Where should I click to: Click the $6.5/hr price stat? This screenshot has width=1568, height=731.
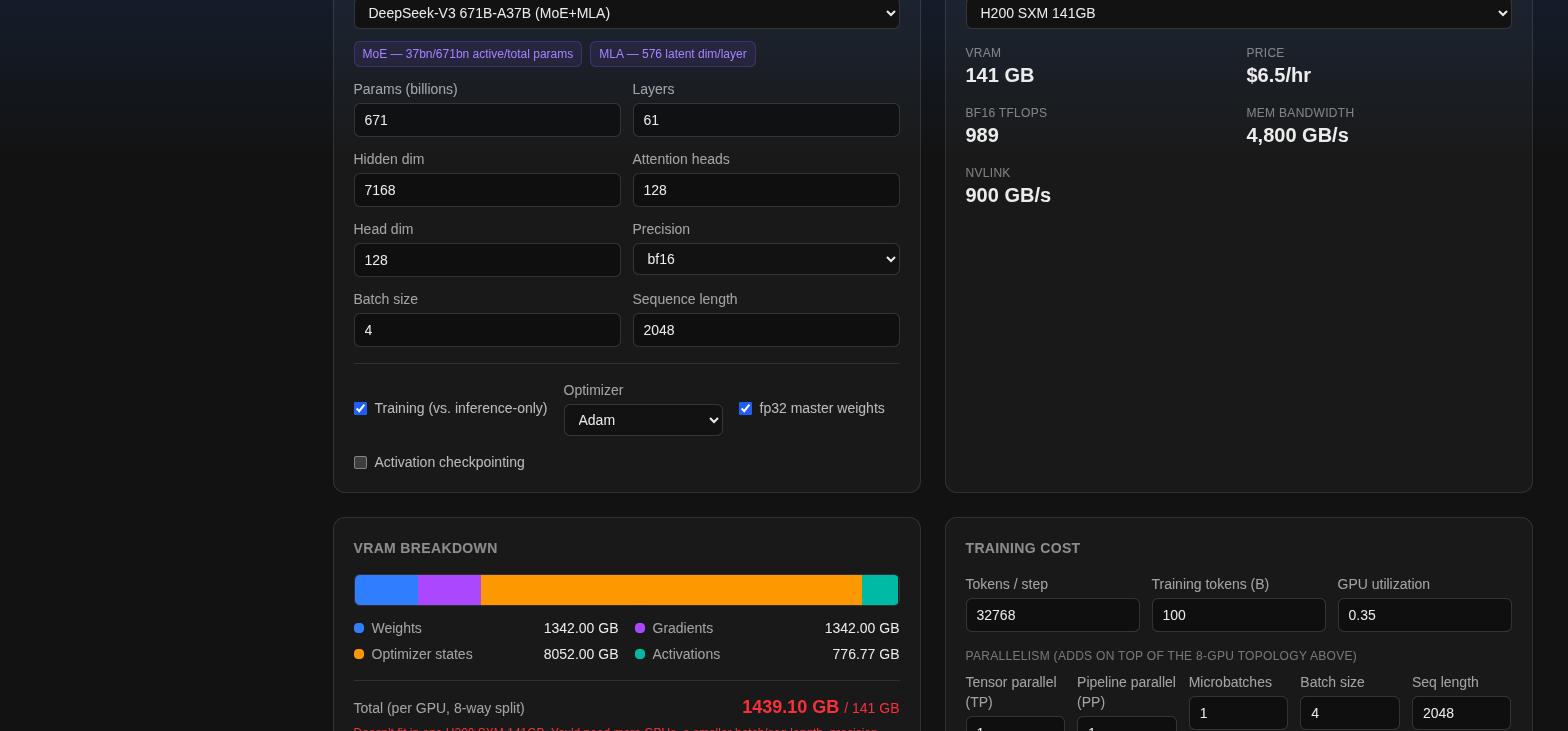(x=1278, y=75)
